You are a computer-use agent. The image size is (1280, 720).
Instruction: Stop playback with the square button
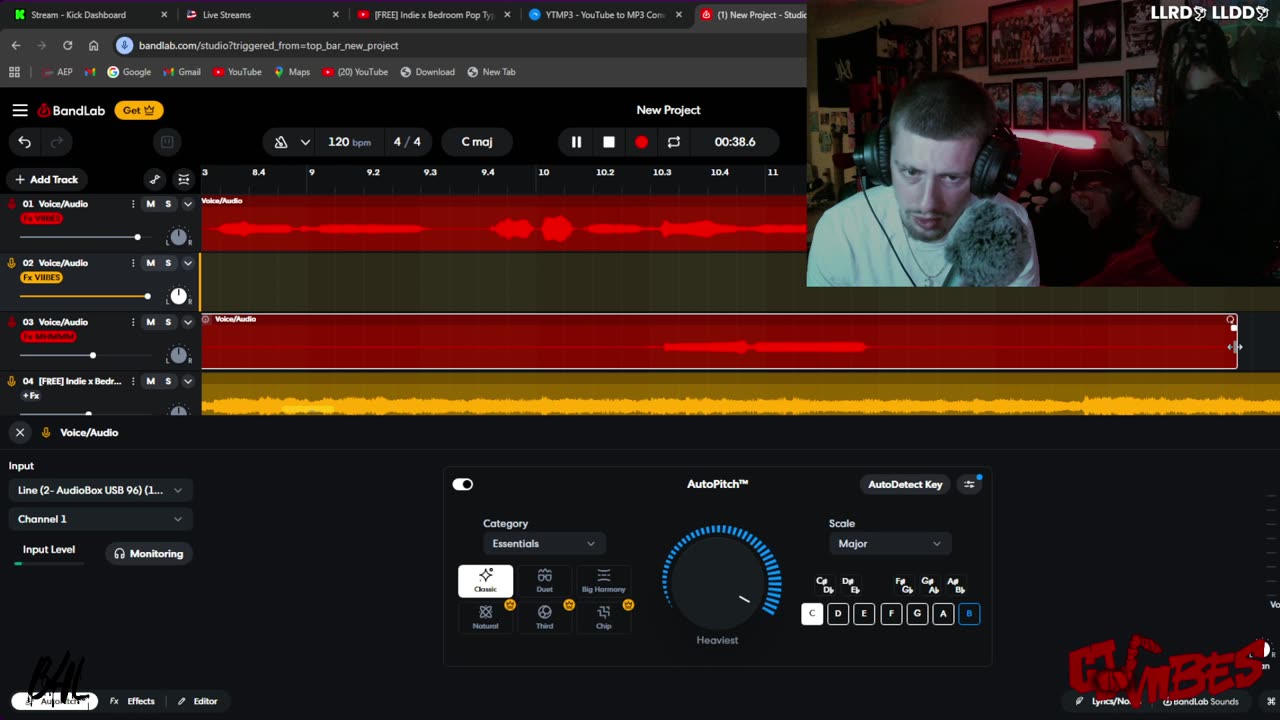[x=609, y=142]
